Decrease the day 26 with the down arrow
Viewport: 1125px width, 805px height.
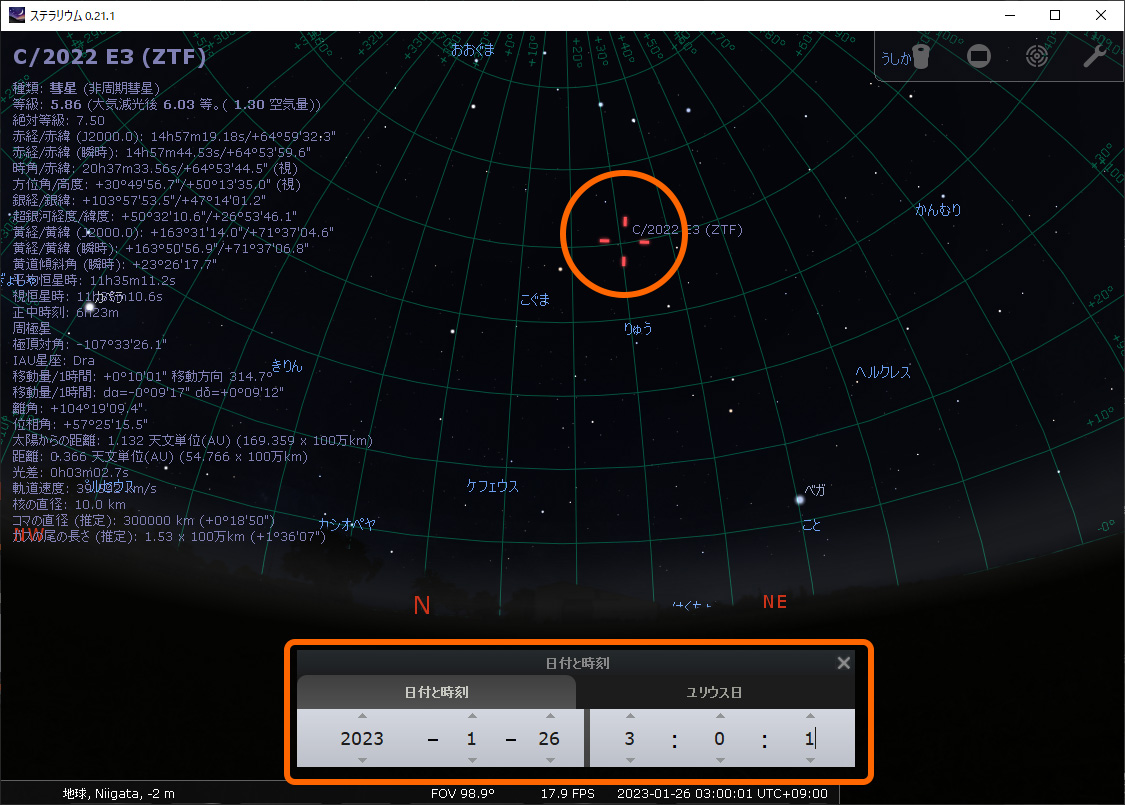[550, 760]
